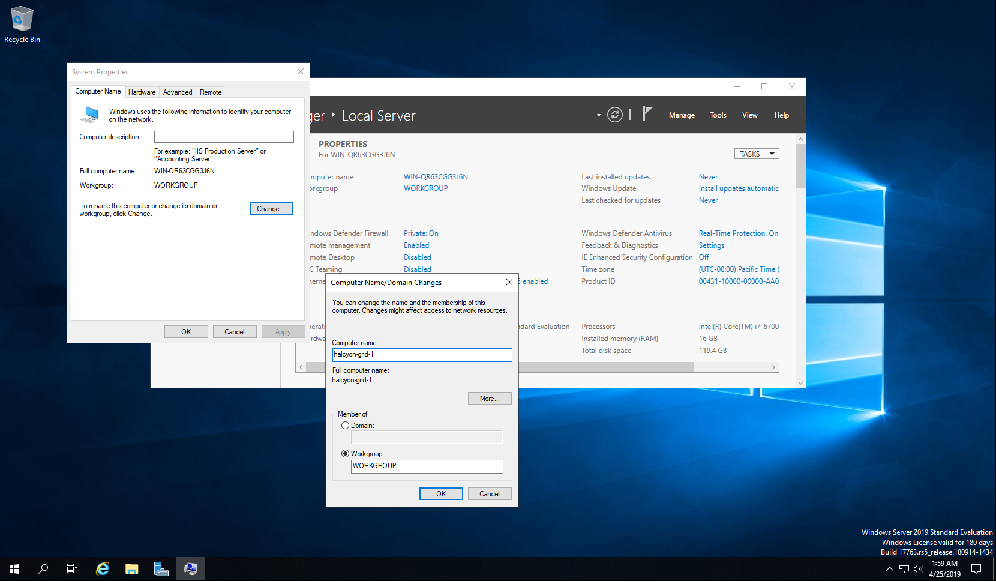
Task: Click the NIC Teaming Disabled link
Action: pyautogui.click(x=417, y=269)
